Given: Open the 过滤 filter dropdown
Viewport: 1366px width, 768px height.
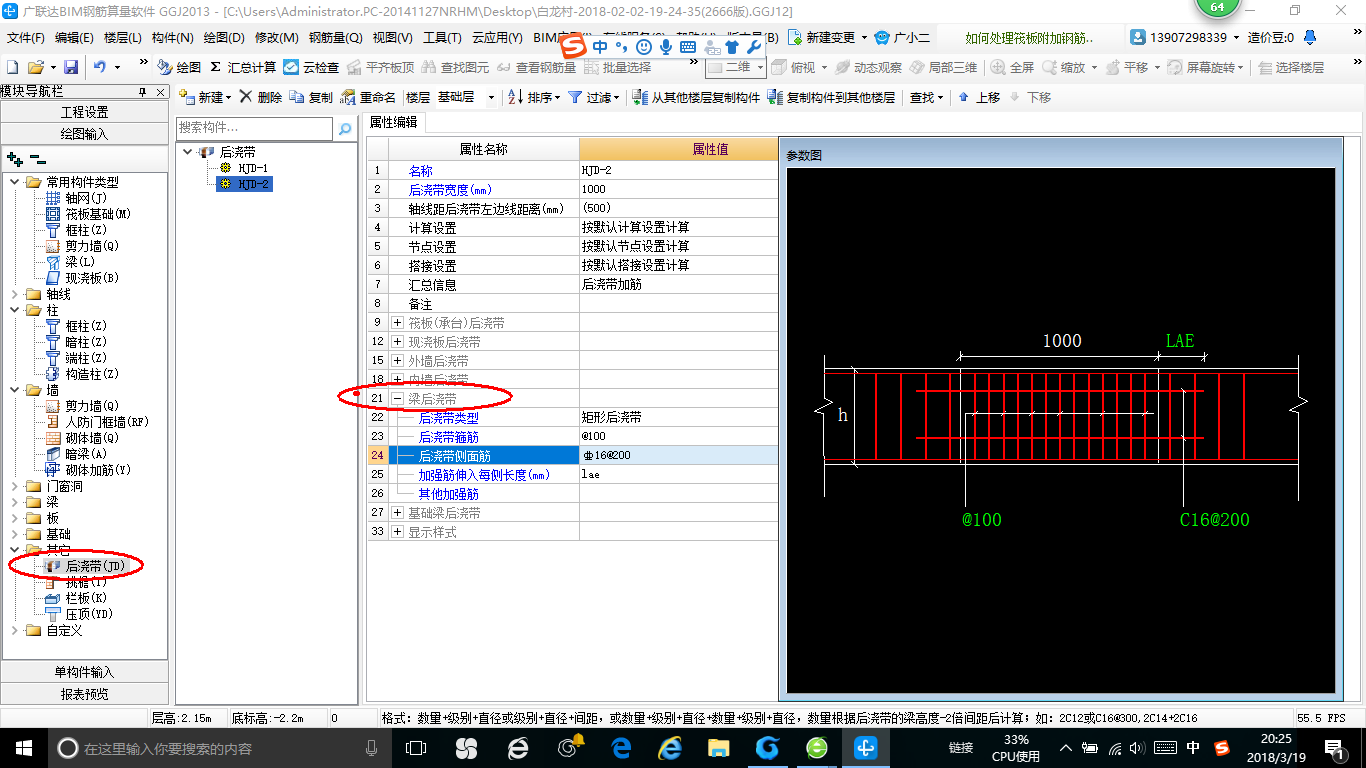Looking at the screenshot, I should point(594,97).
